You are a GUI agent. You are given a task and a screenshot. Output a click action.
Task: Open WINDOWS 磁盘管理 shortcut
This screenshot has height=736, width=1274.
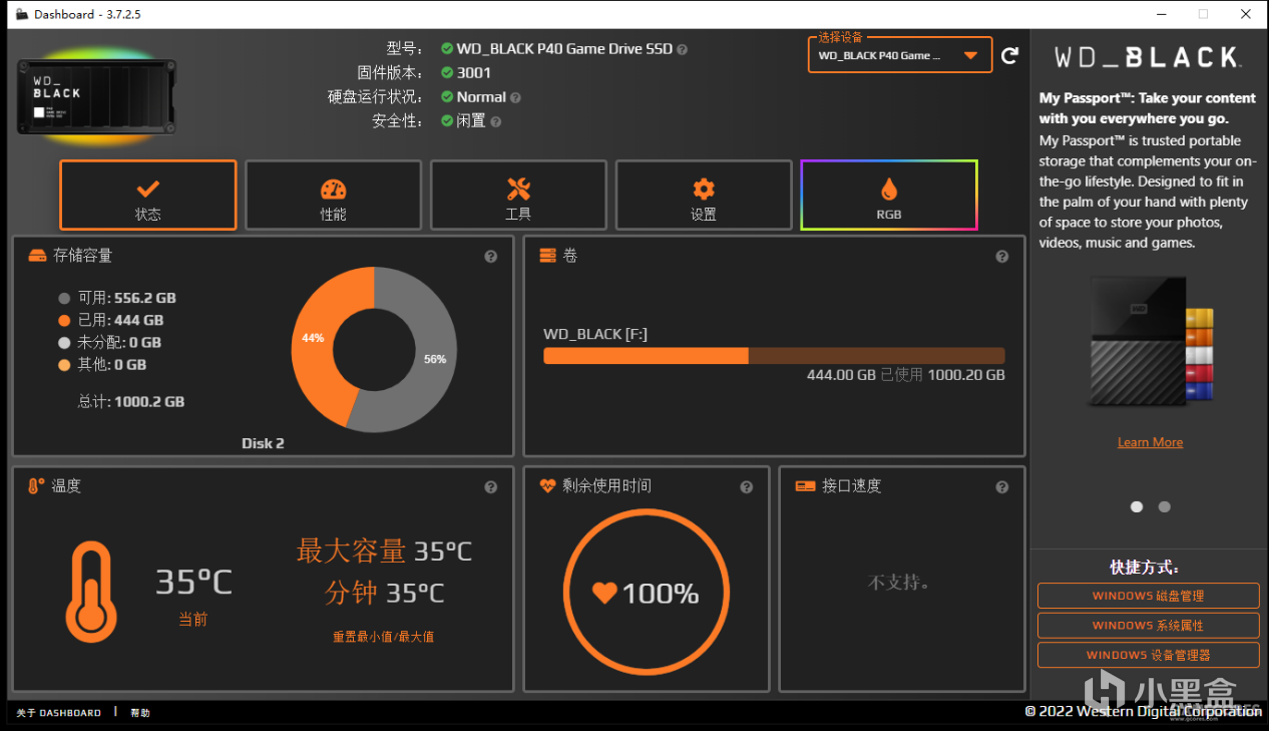point(1148,597)
